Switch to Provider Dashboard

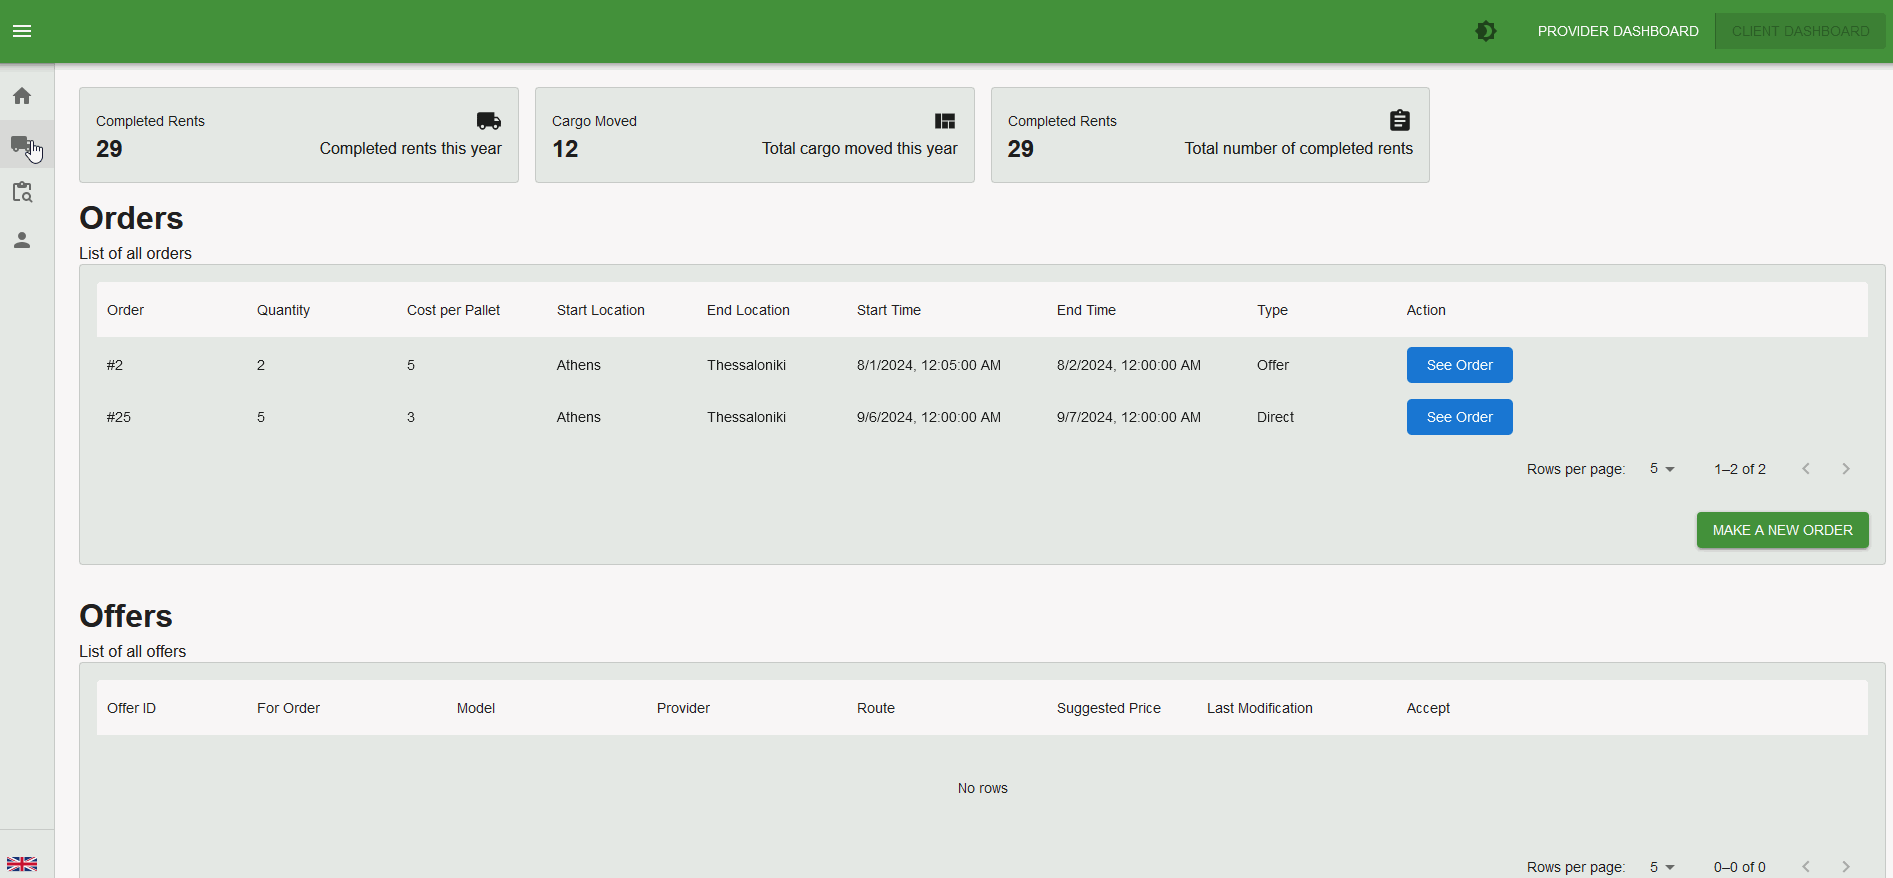click(1617, 31)
